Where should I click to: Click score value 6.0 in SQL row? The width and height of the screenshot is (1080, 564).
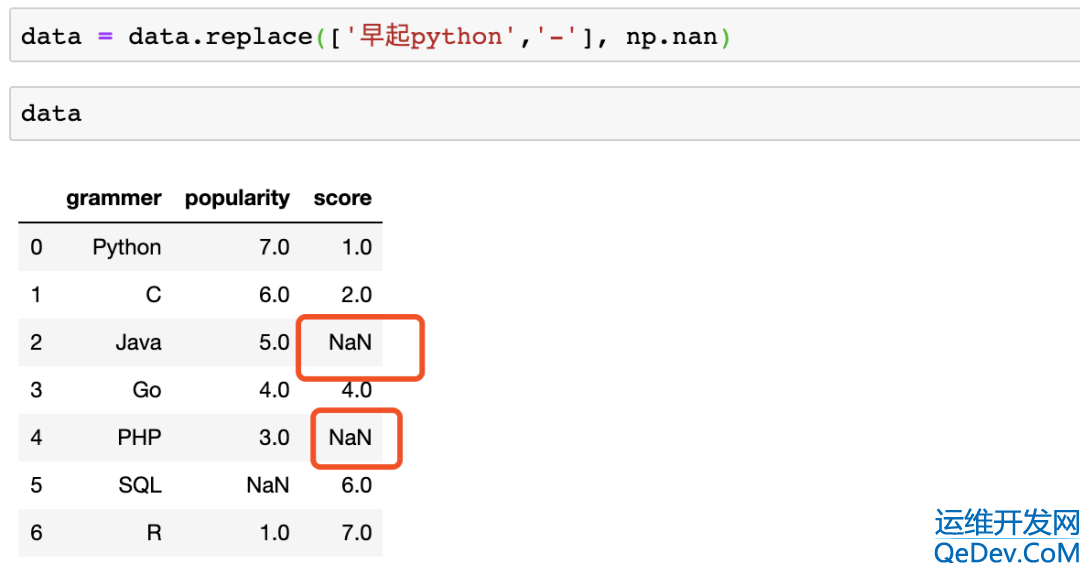click(357, 485)
